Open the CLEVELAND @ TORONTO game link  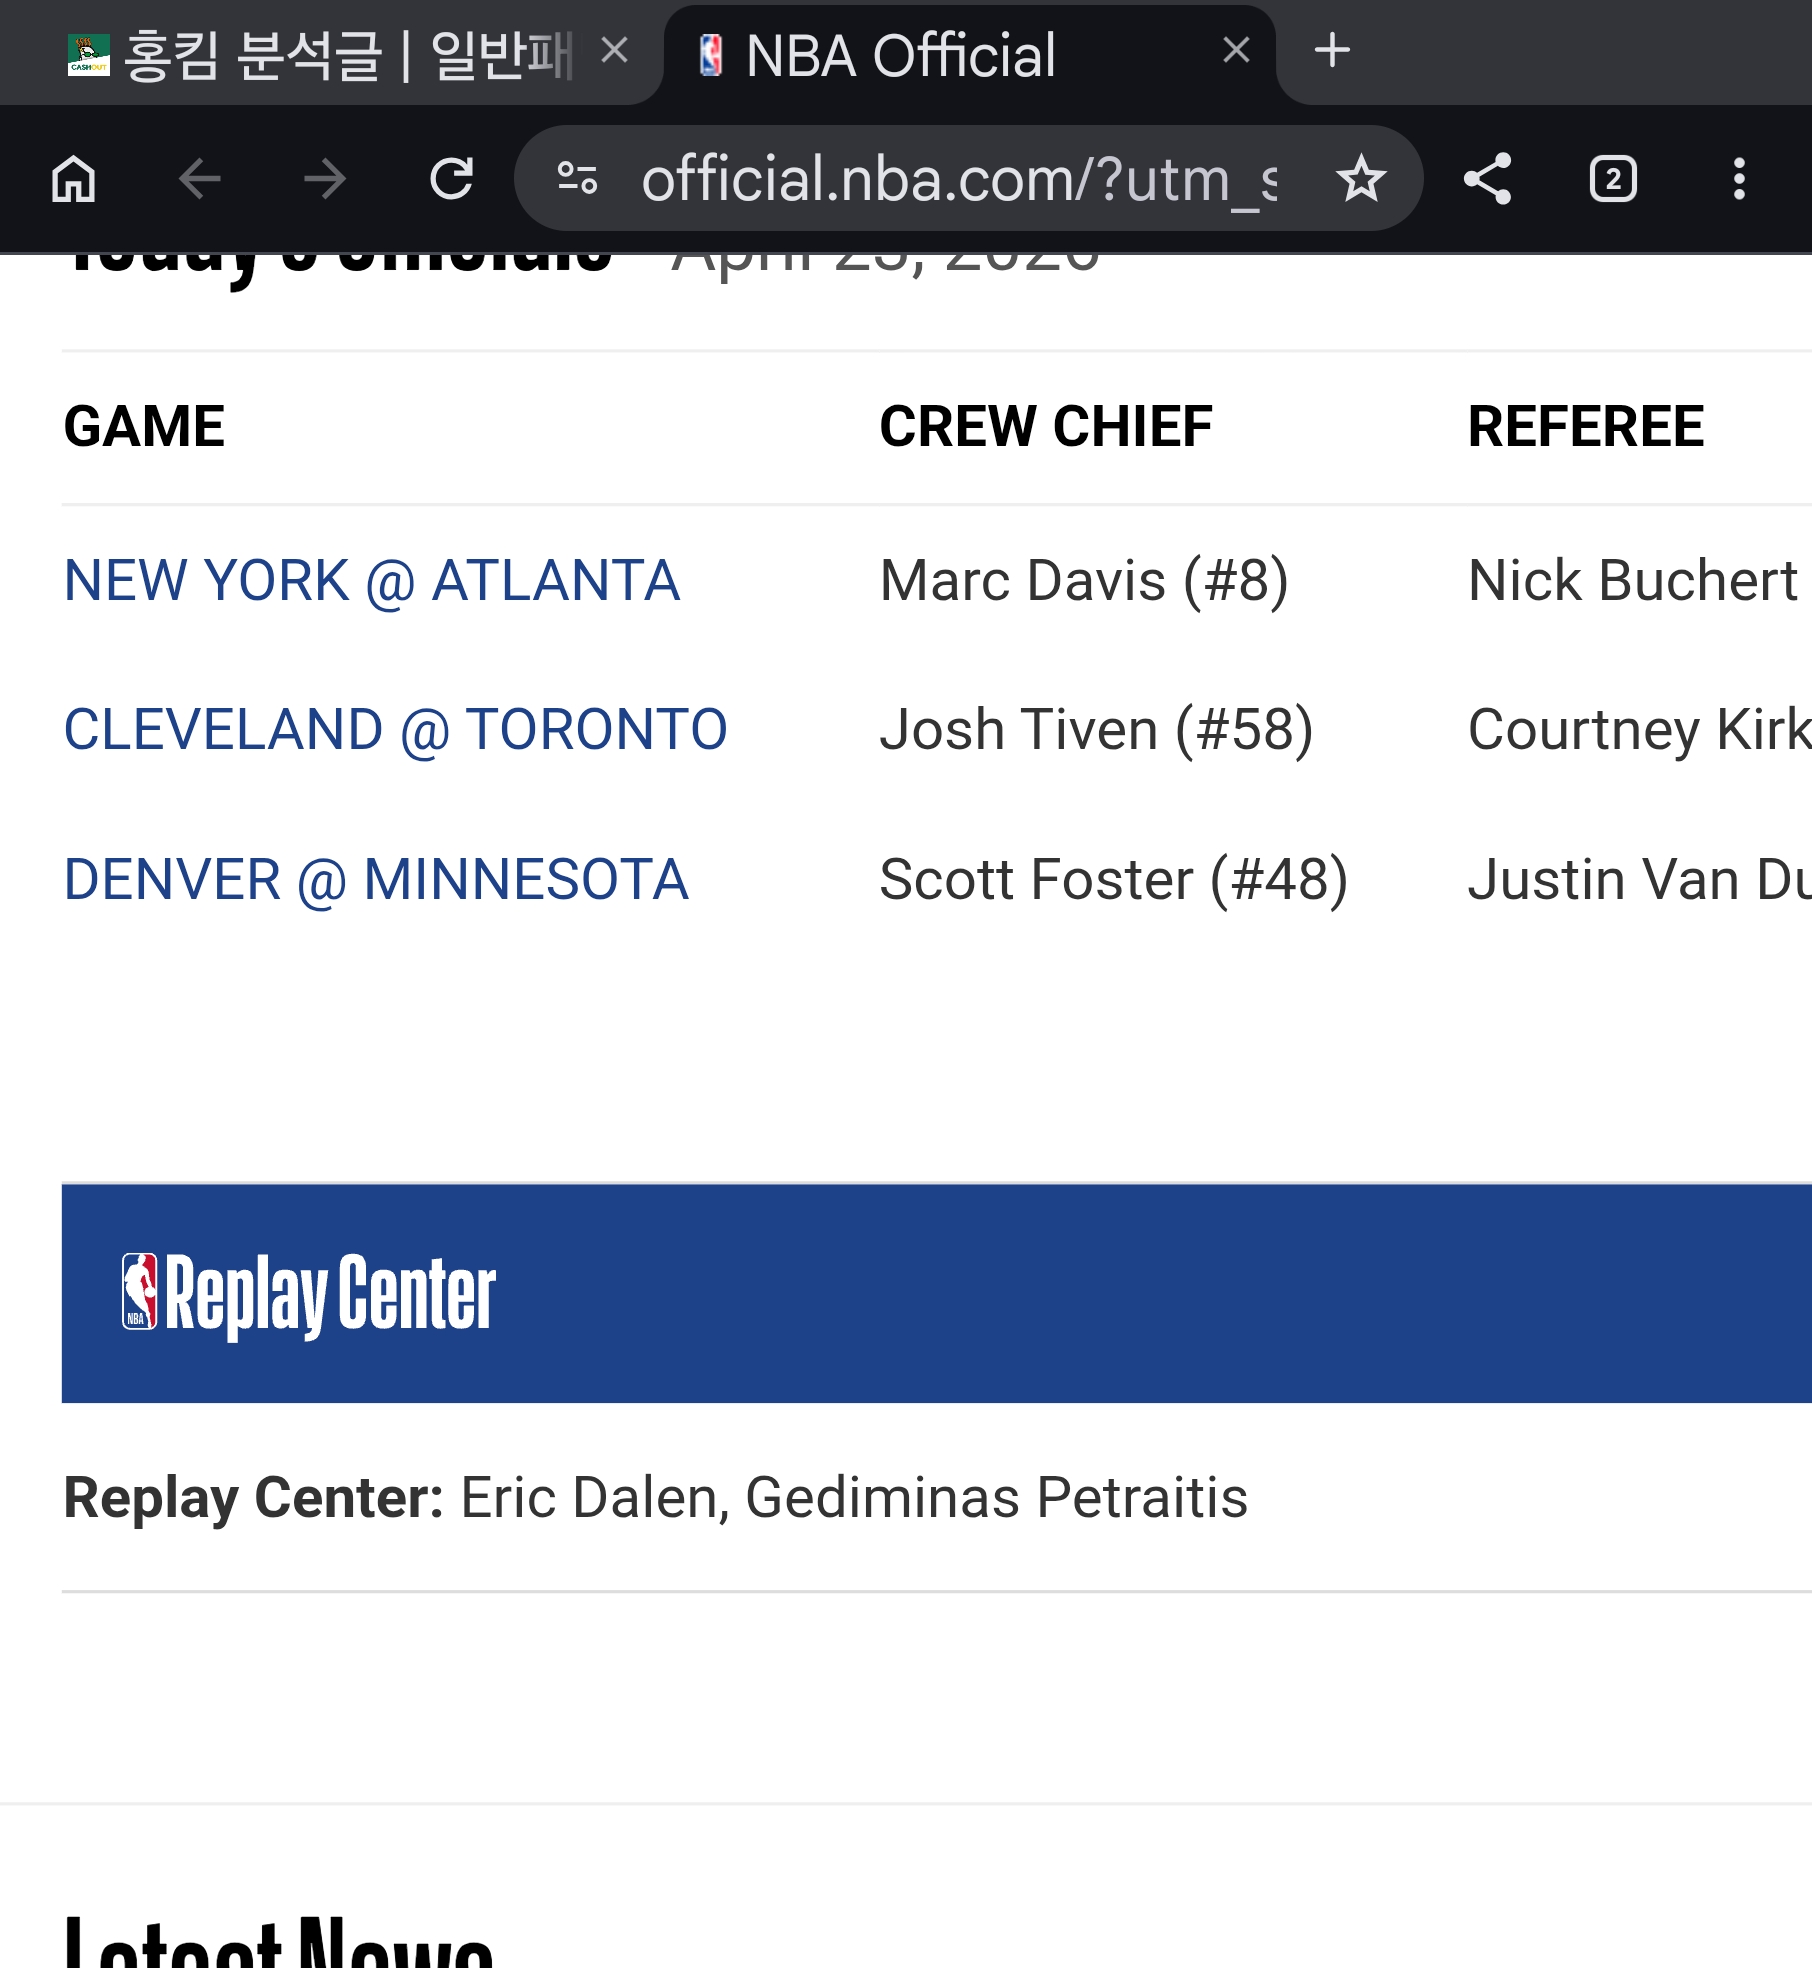coord(396,729)
